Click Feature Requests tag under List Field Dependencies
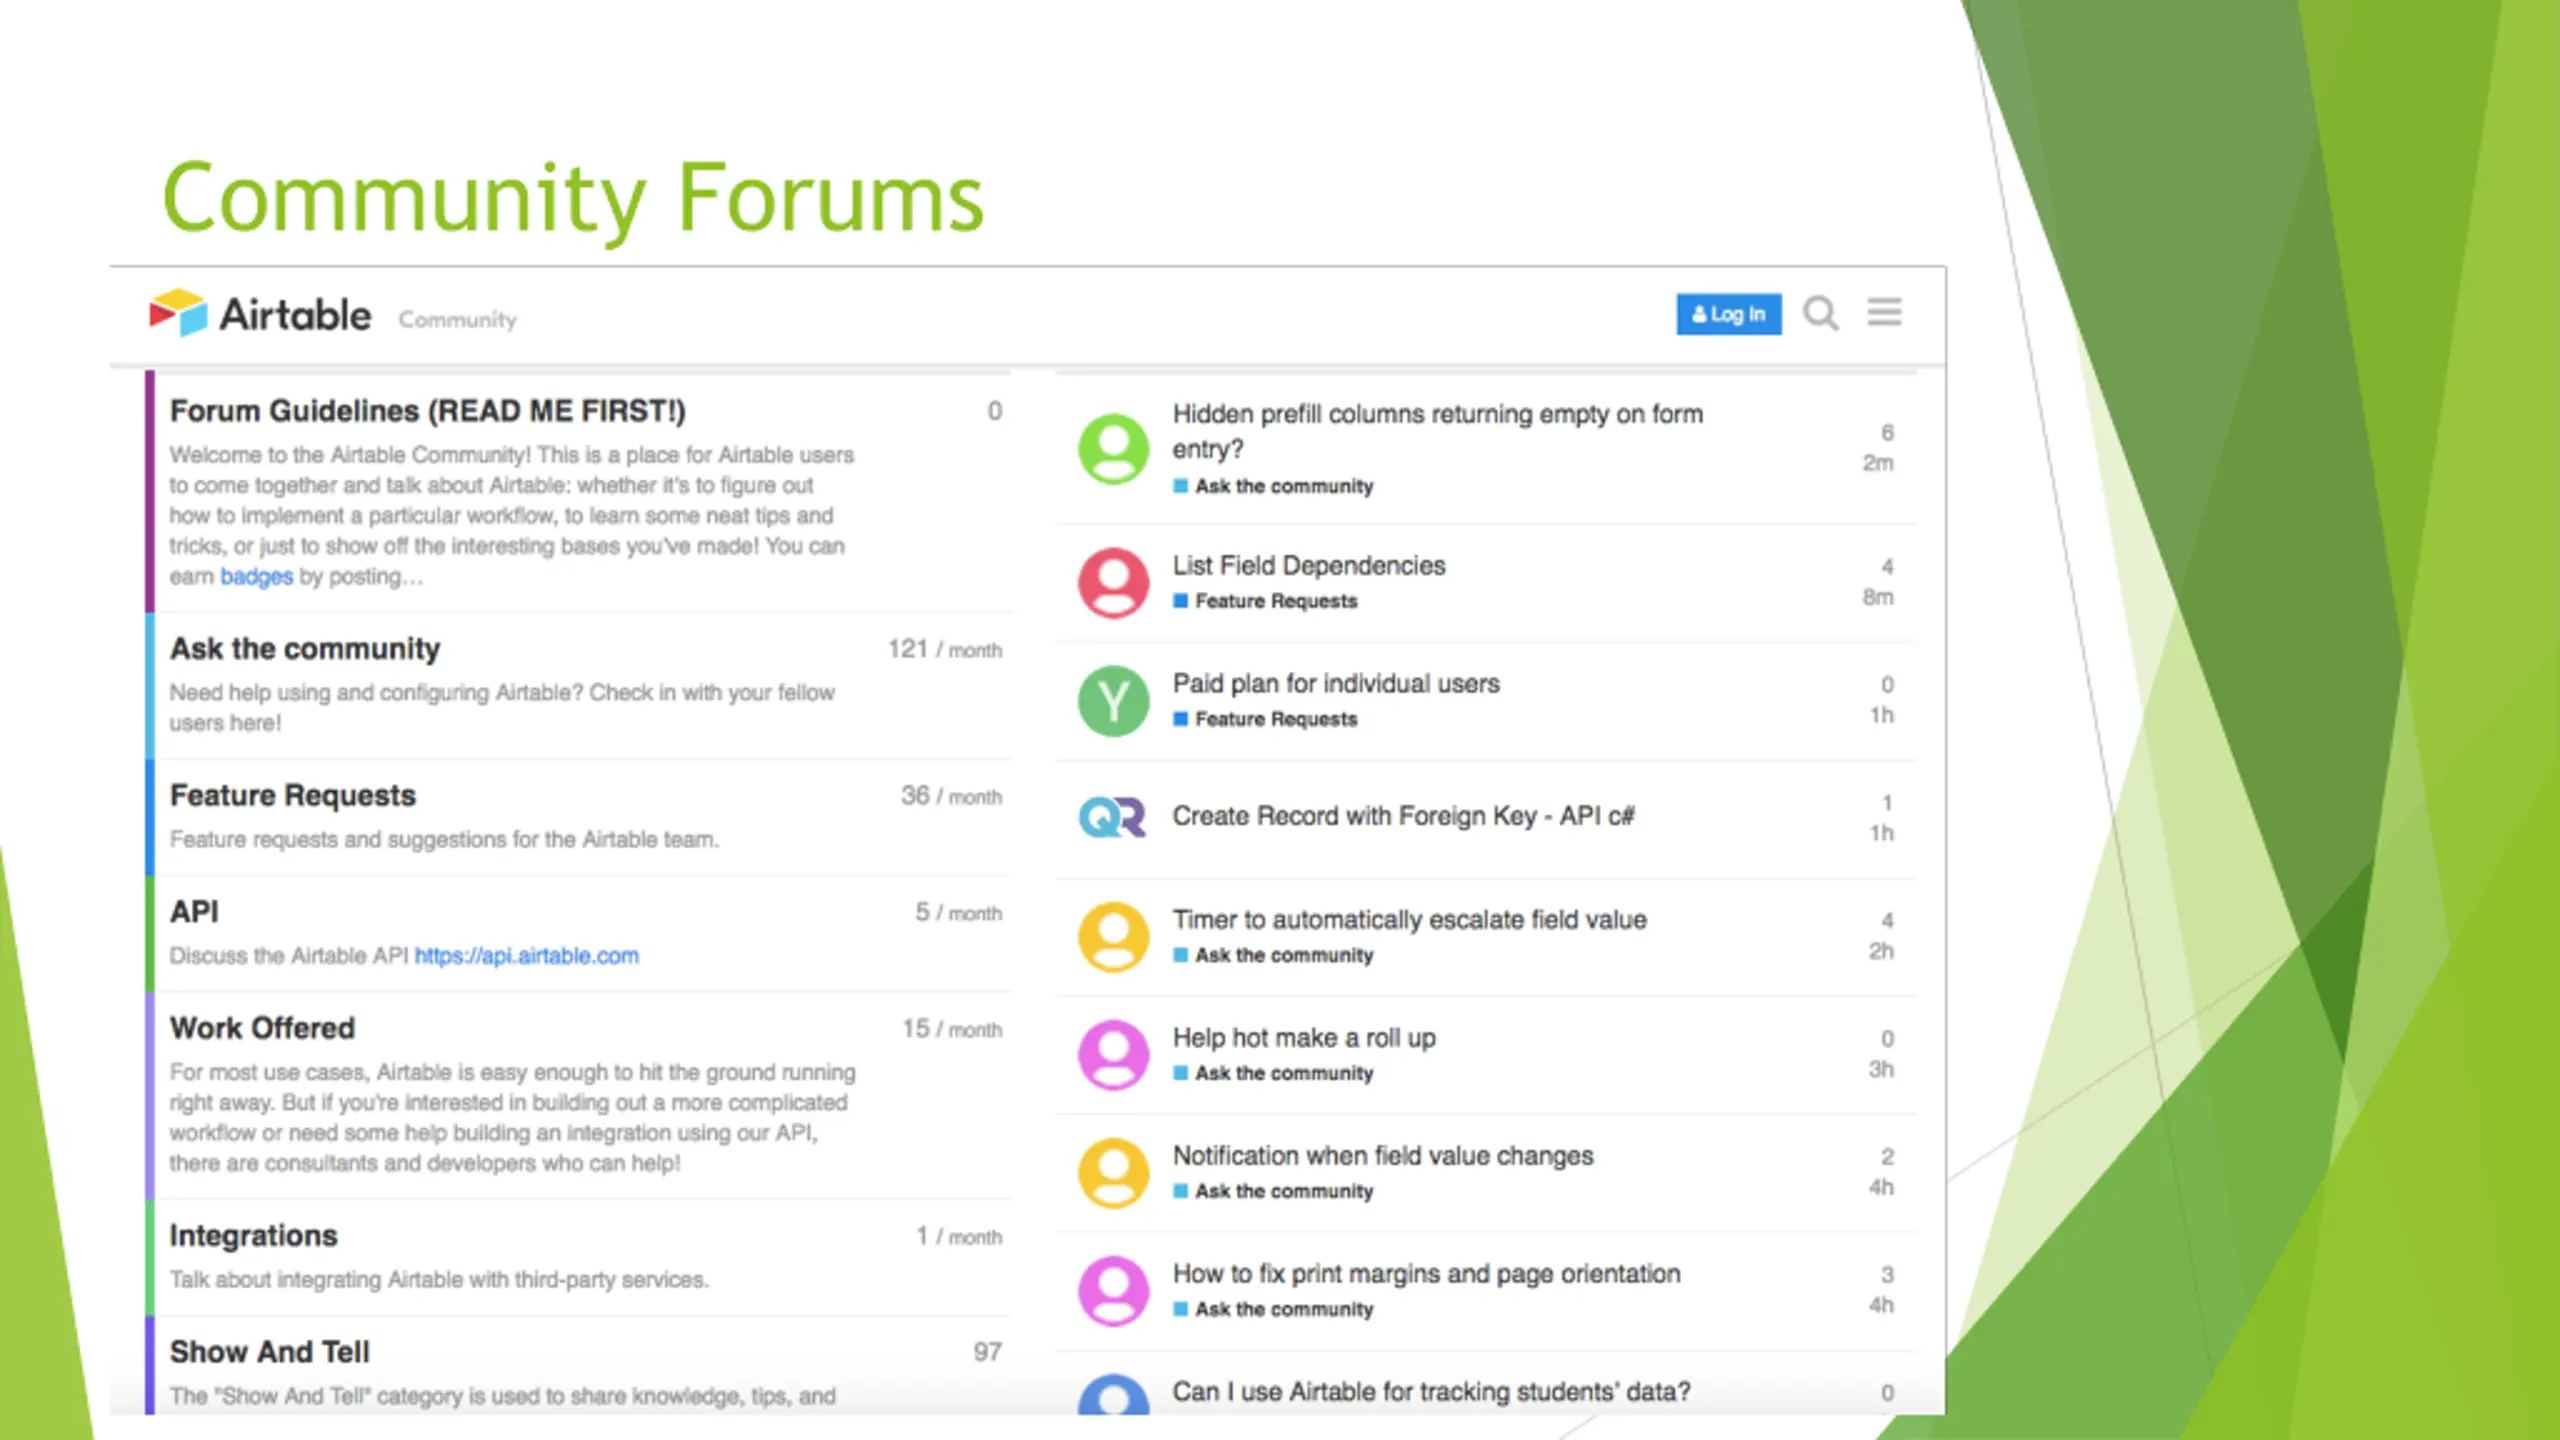Image resolution: width=2560 pixels, height=1440 pixels. [1265, 601]
